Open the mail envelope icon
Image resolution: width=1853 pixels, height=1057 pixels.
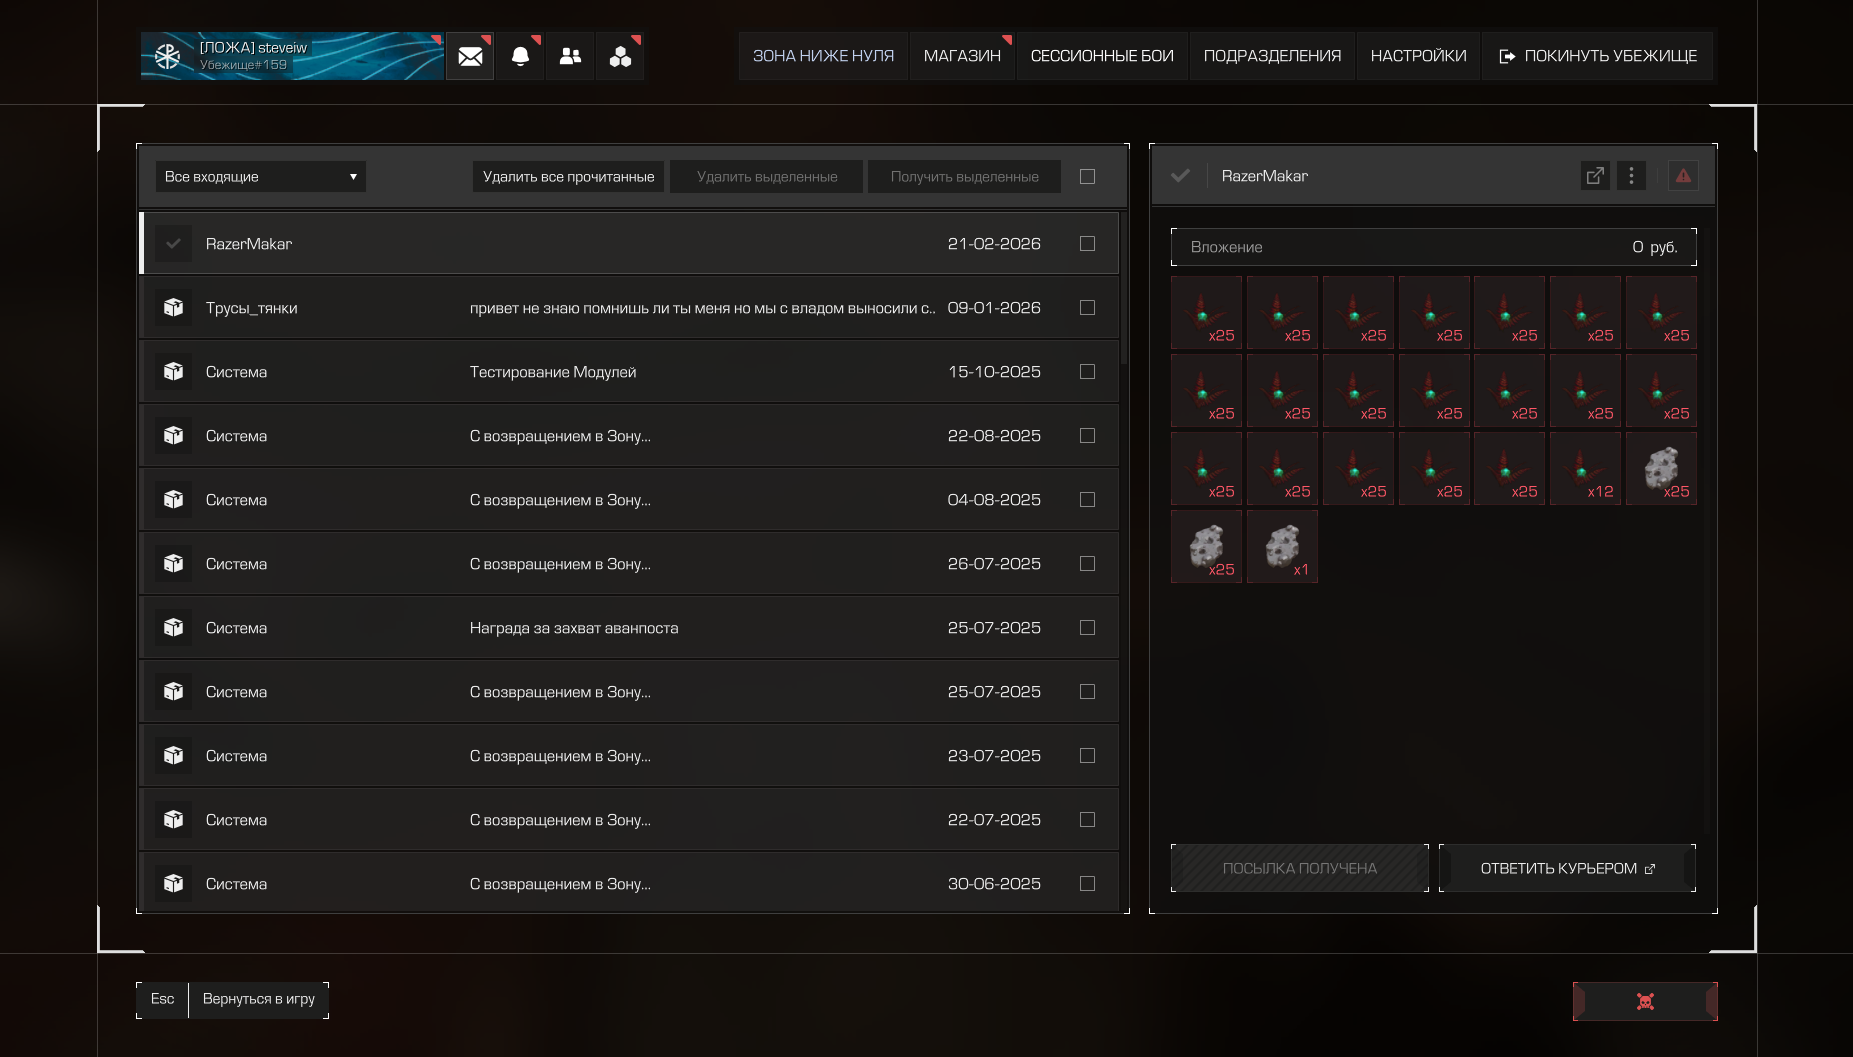coord(470,56)
